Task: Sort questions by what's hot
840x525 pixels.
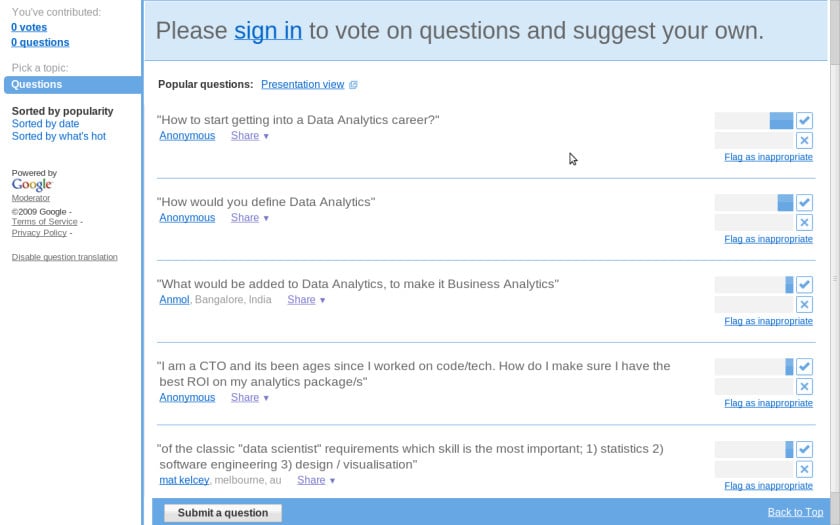Action: pos(58,136)
